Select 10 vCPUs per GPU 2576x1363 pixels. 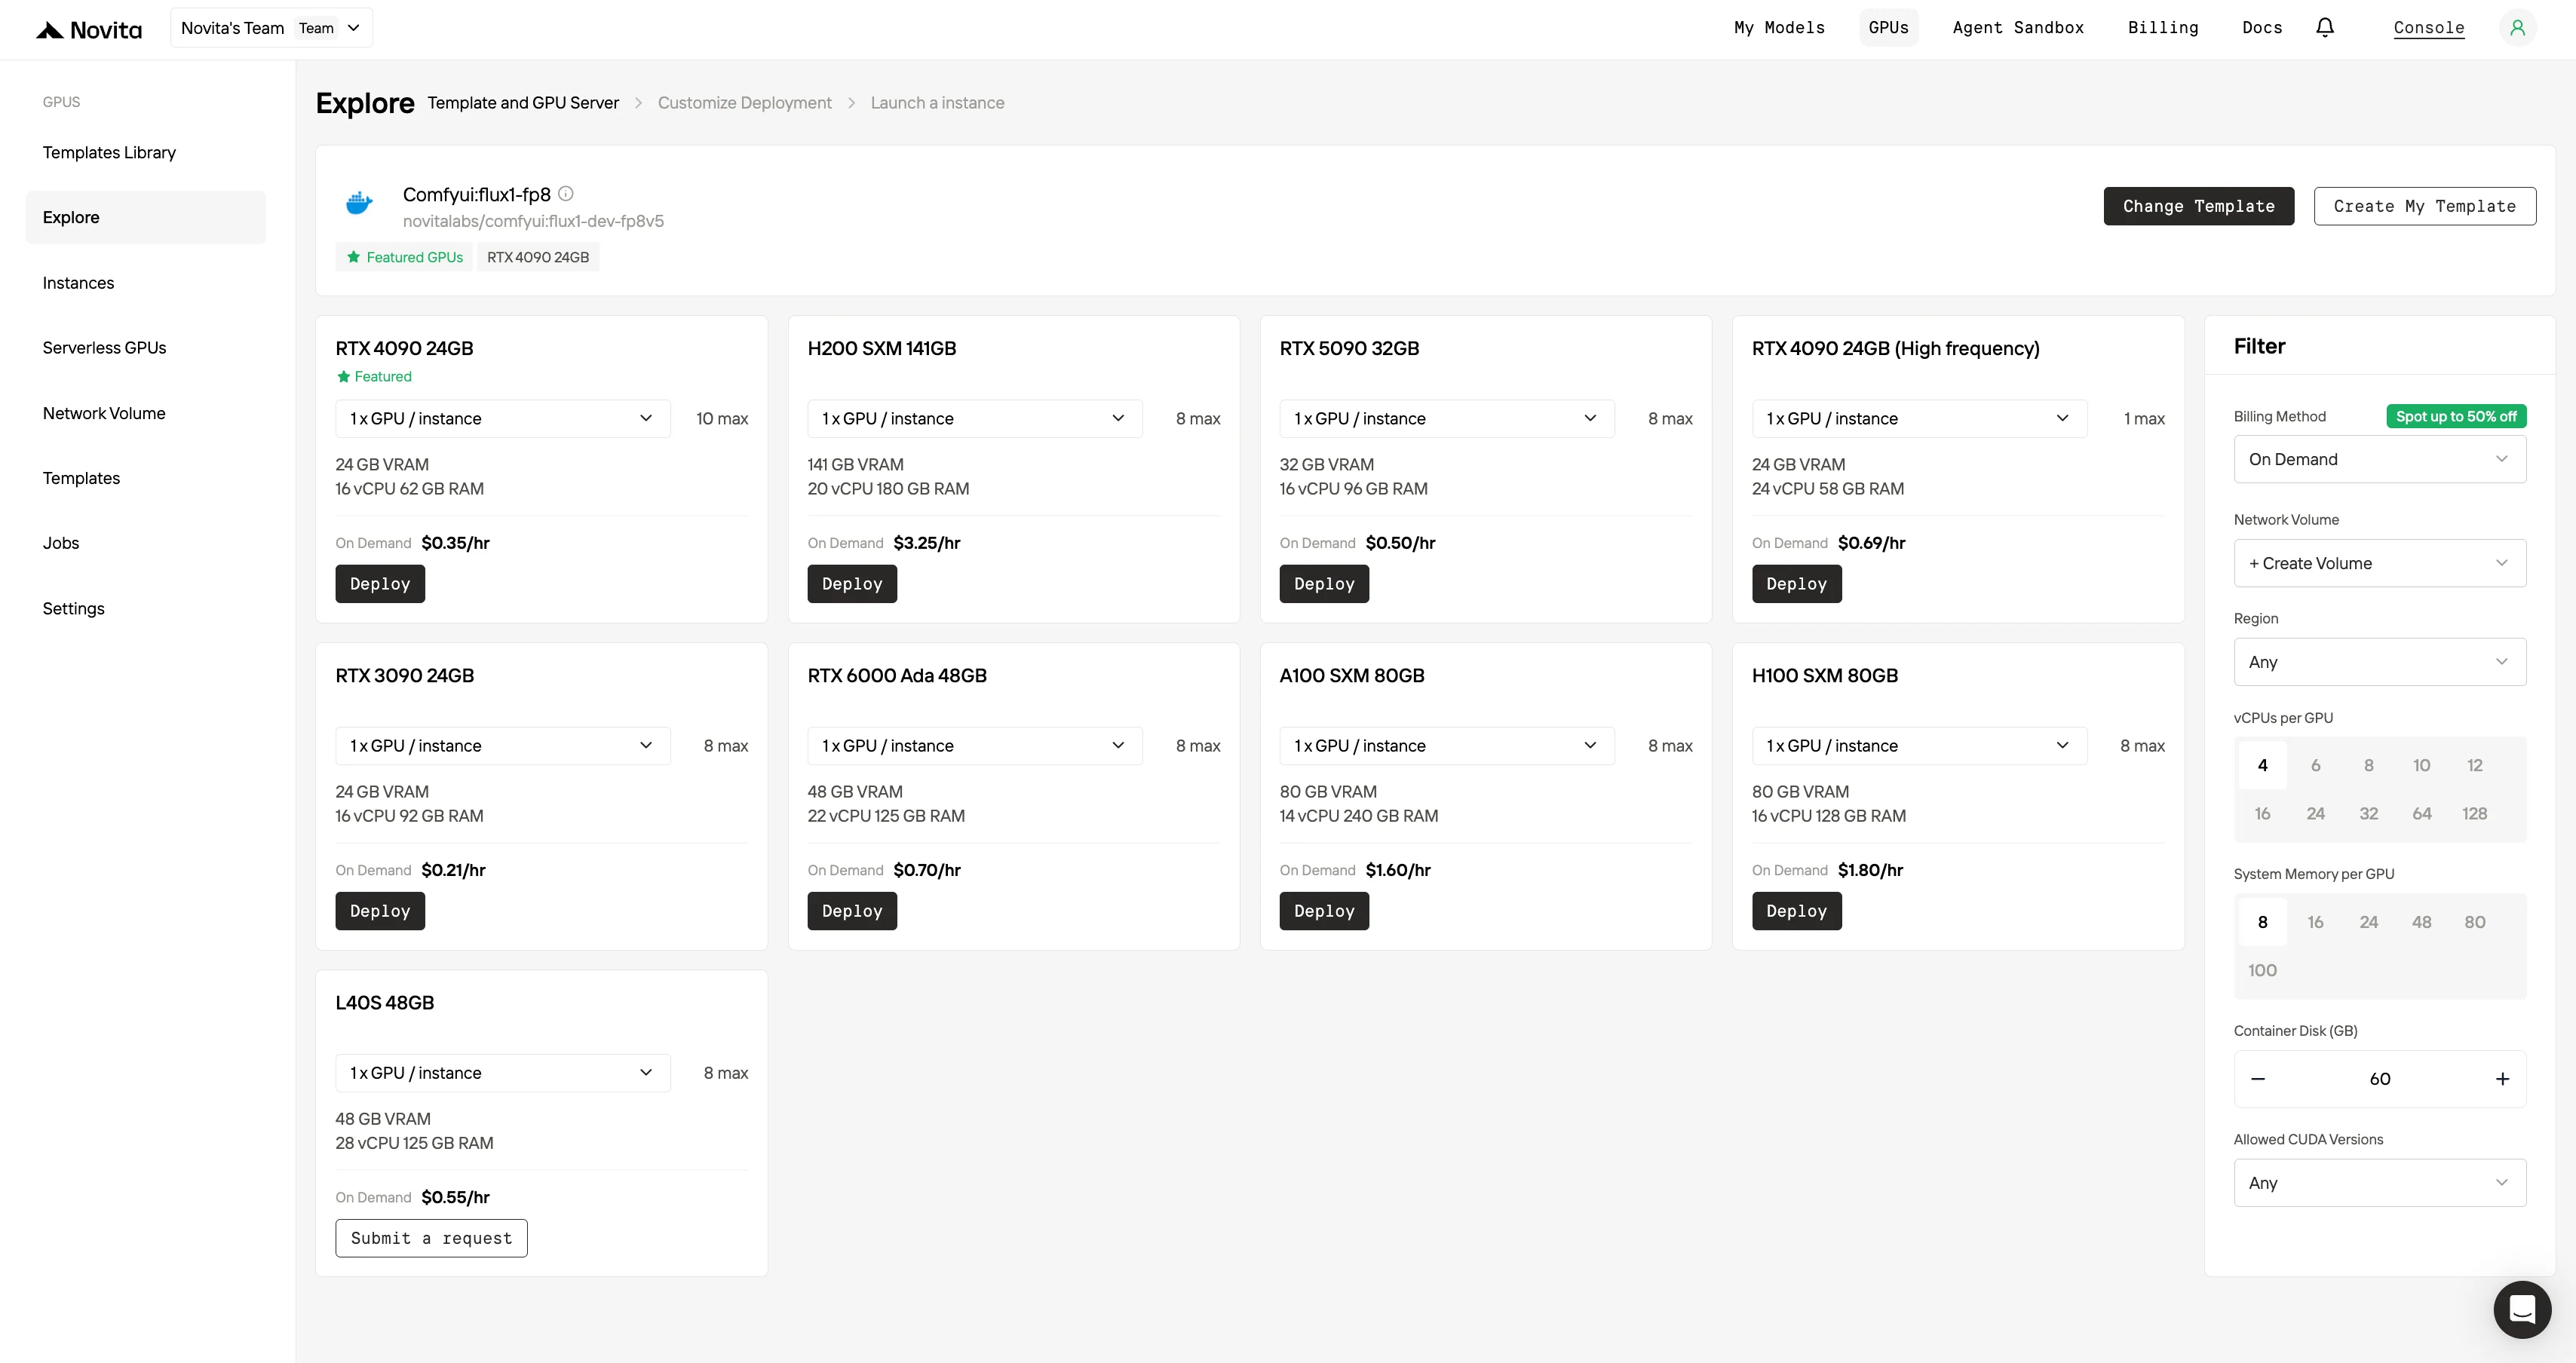click(2421, 765)
